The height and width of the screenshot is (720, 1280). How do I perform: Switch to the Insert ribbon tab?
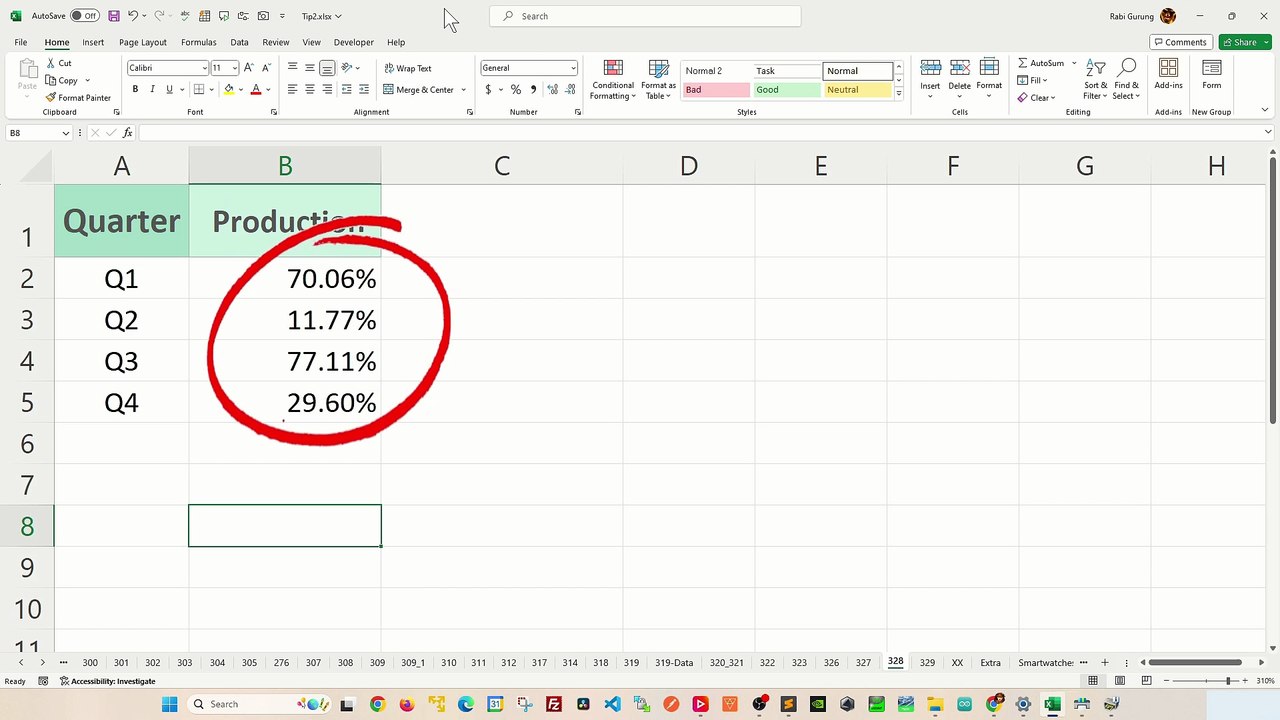(93, 42)
